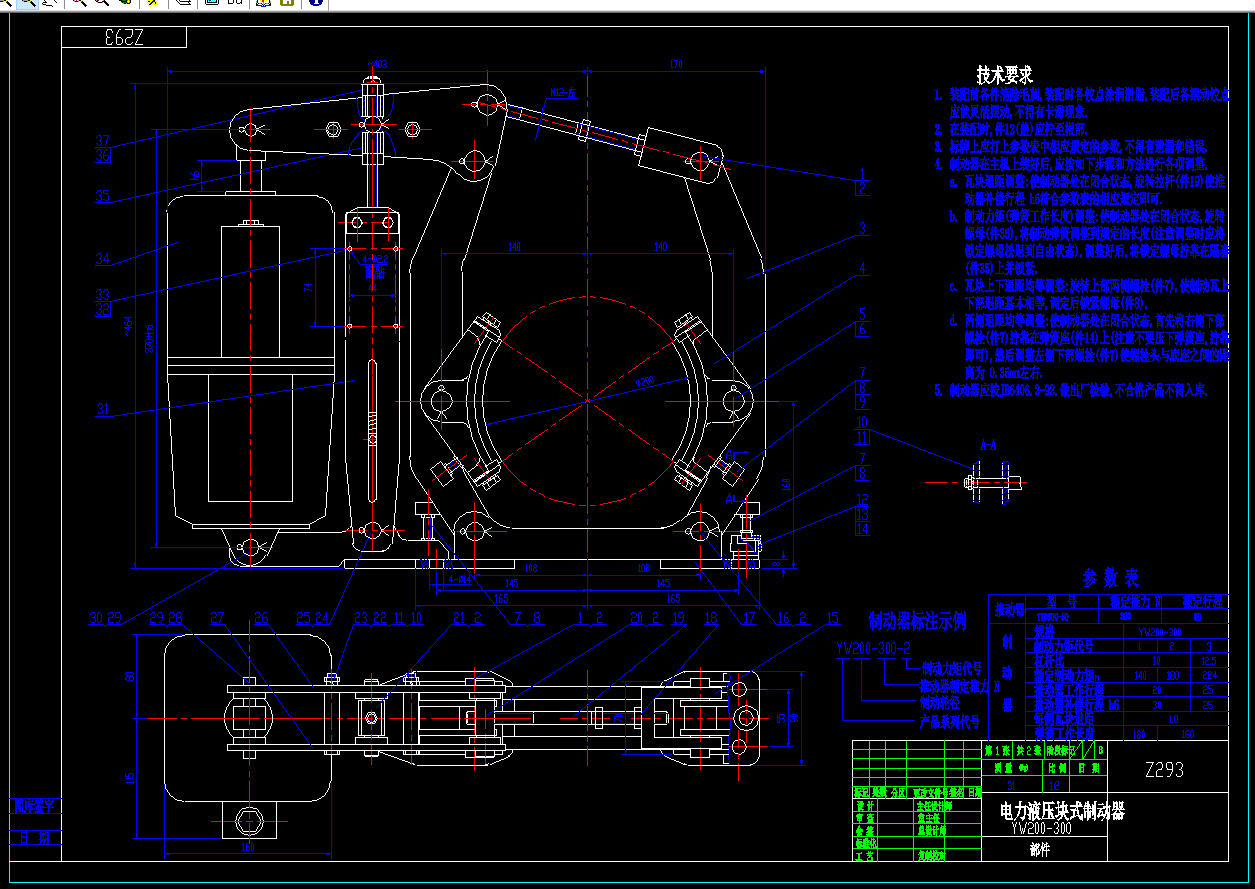Click the 设计 cell in title block
The width and height of the screenshot is (1255, 889).
pyautogui.click(x=865, y=803)
